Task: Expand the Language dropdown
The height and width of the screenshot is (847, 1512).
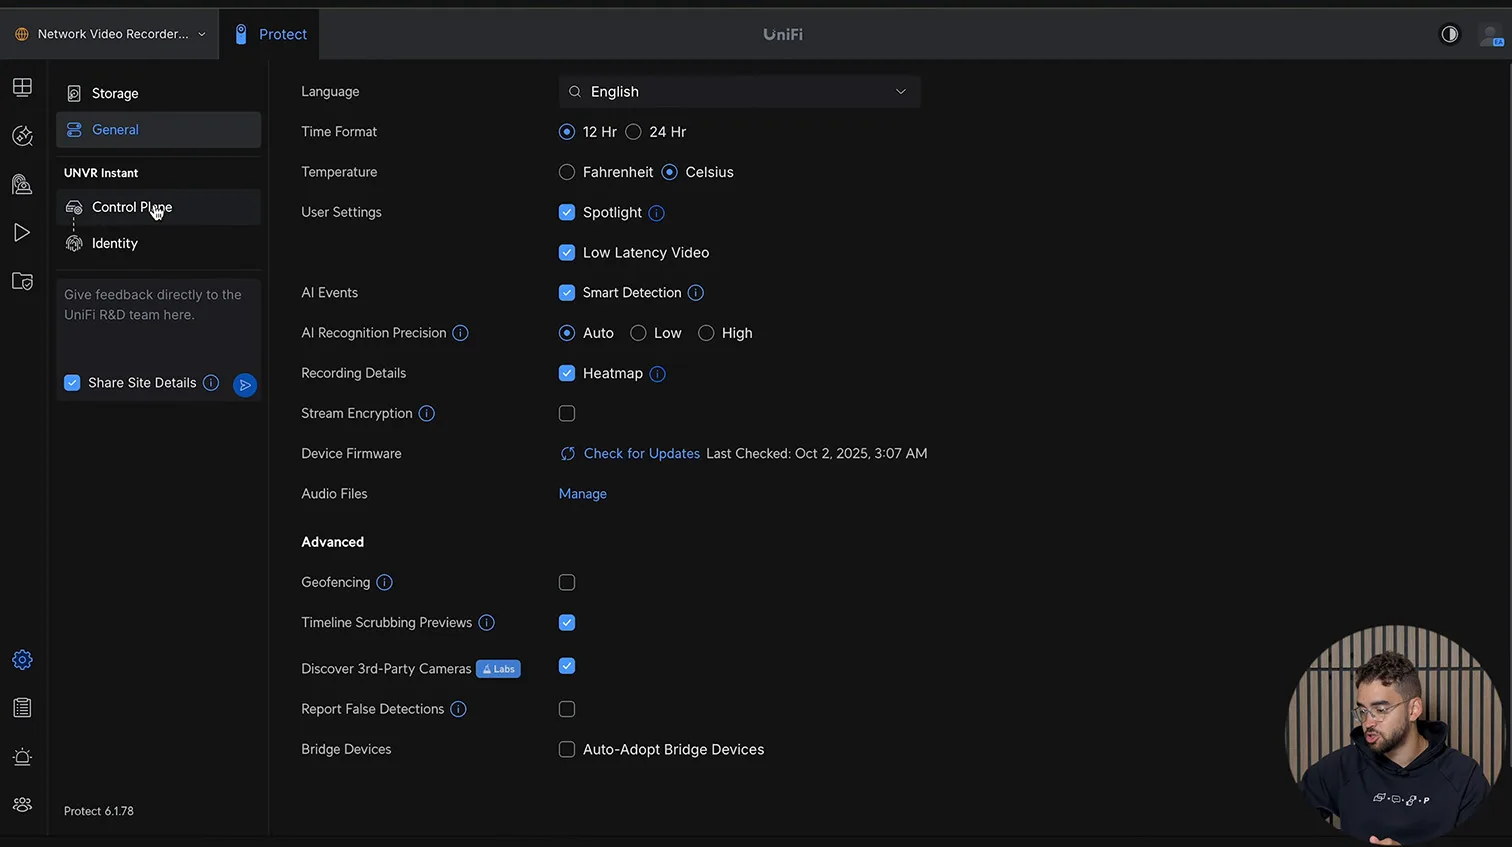Action: (739, 92)
